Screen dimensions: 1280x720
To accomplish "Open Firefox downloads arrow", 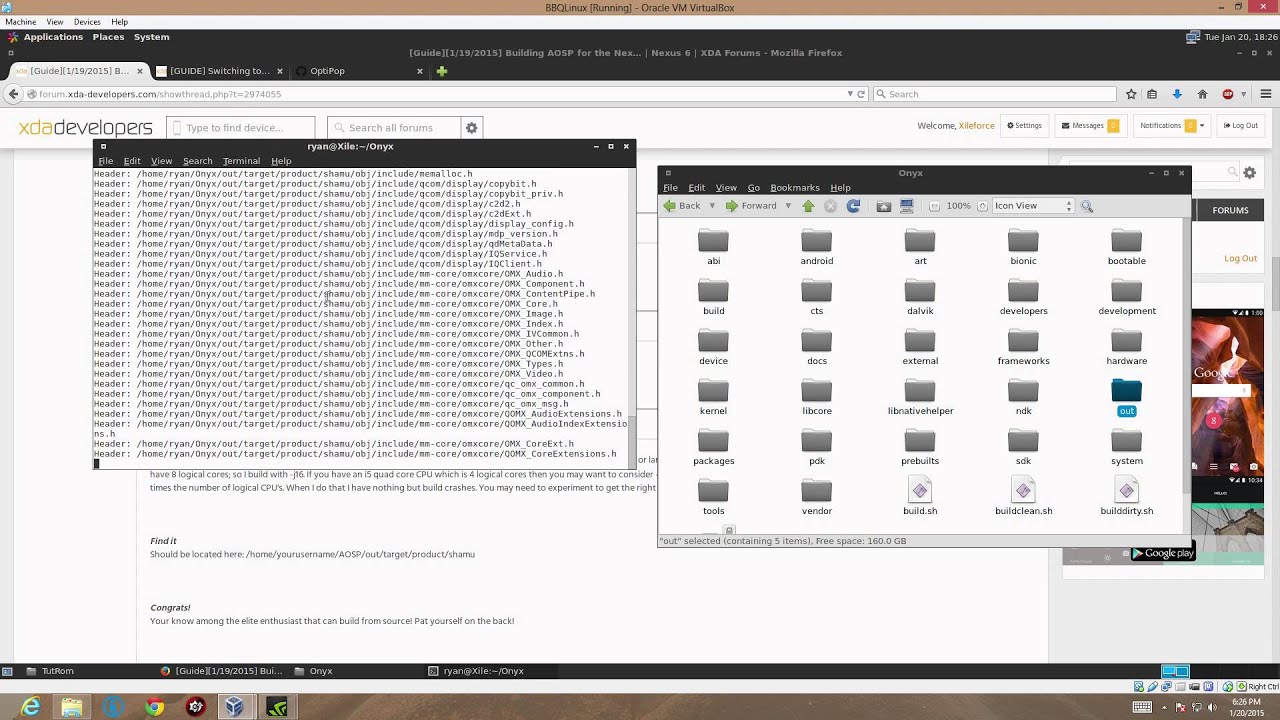I will (x=1177, y=94).
